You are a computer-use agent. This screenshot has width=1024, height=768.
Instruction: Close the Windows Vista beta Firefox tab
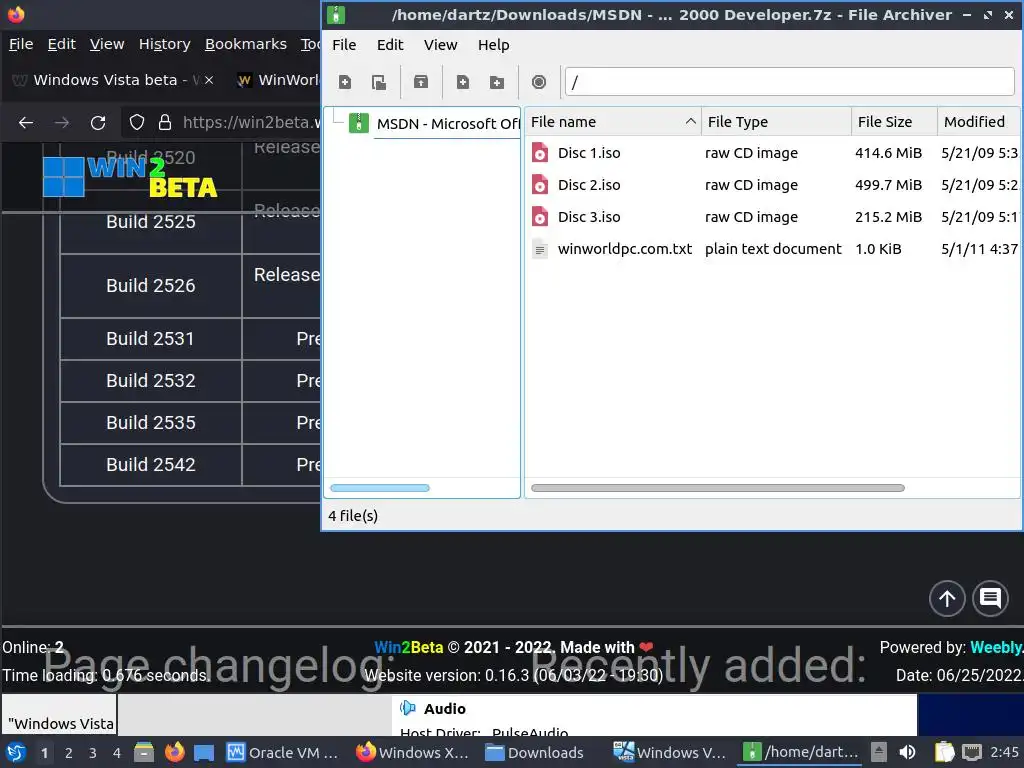[209, 80]
